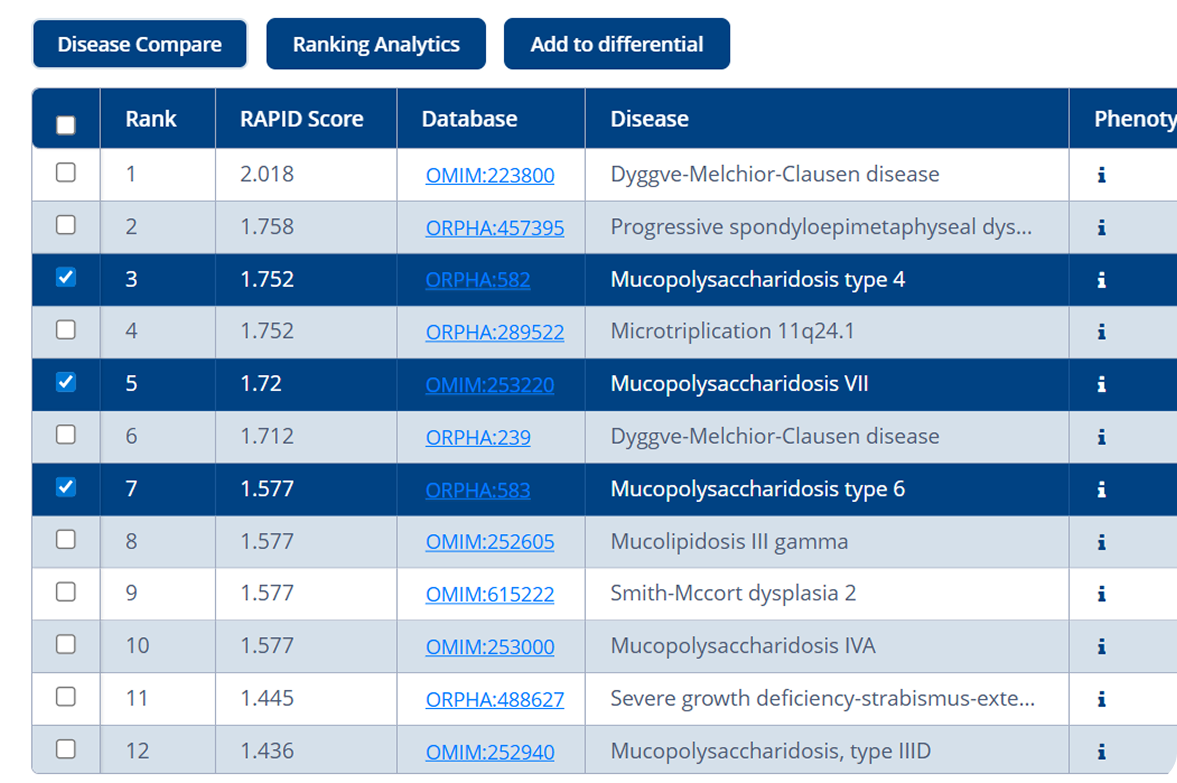Image resolution: width=1177 pixels, height=783 pixels.
Task: Open Ranking Analytics
Action: (x=376, y=45)
